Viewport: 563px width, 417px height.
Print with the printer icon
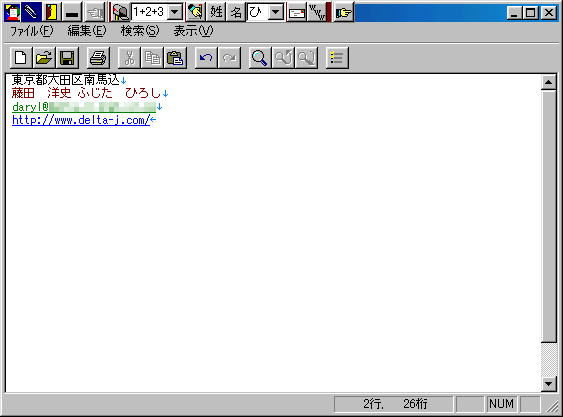tap(98, 58)
